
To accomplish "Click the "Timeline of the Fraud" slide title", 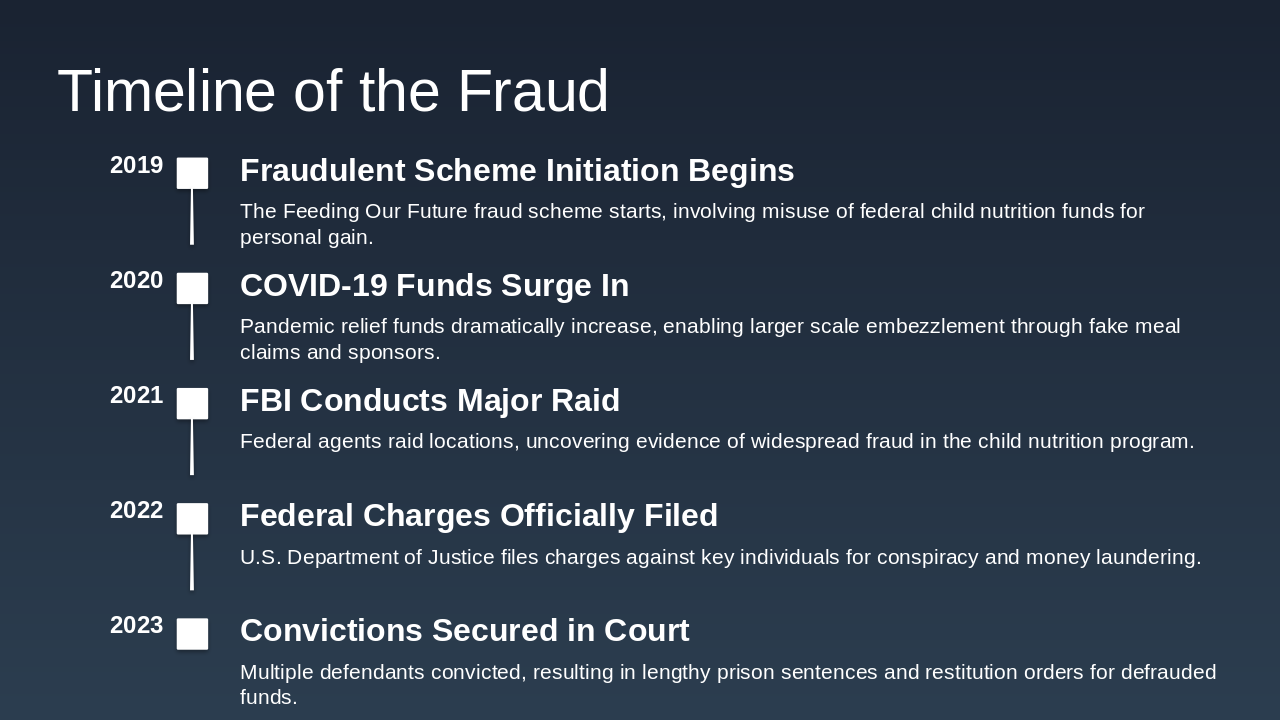I will 333,91.
